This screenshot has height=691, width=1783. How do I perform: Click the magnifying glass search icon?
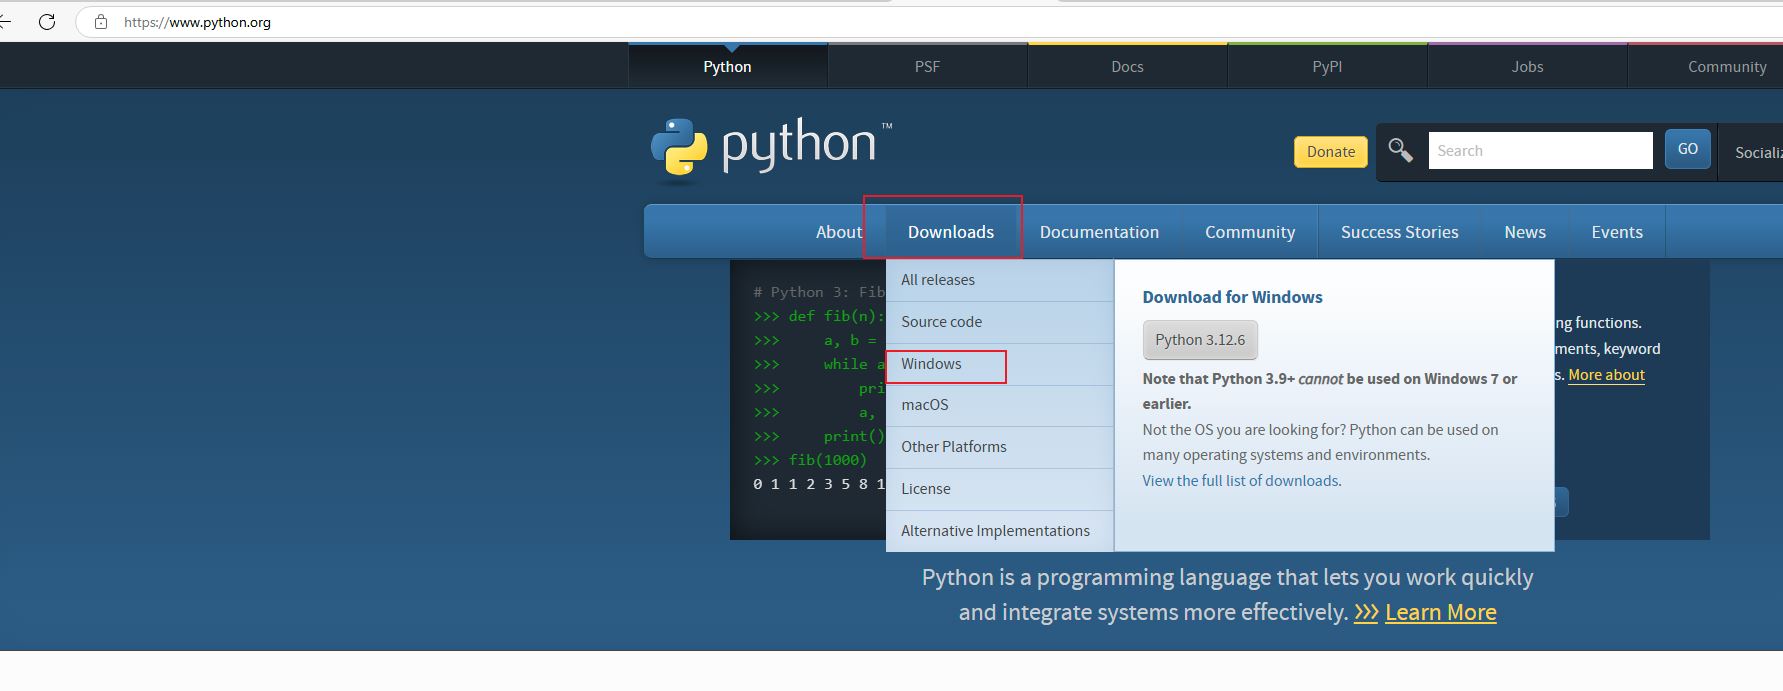click(x=1400, y=151)
